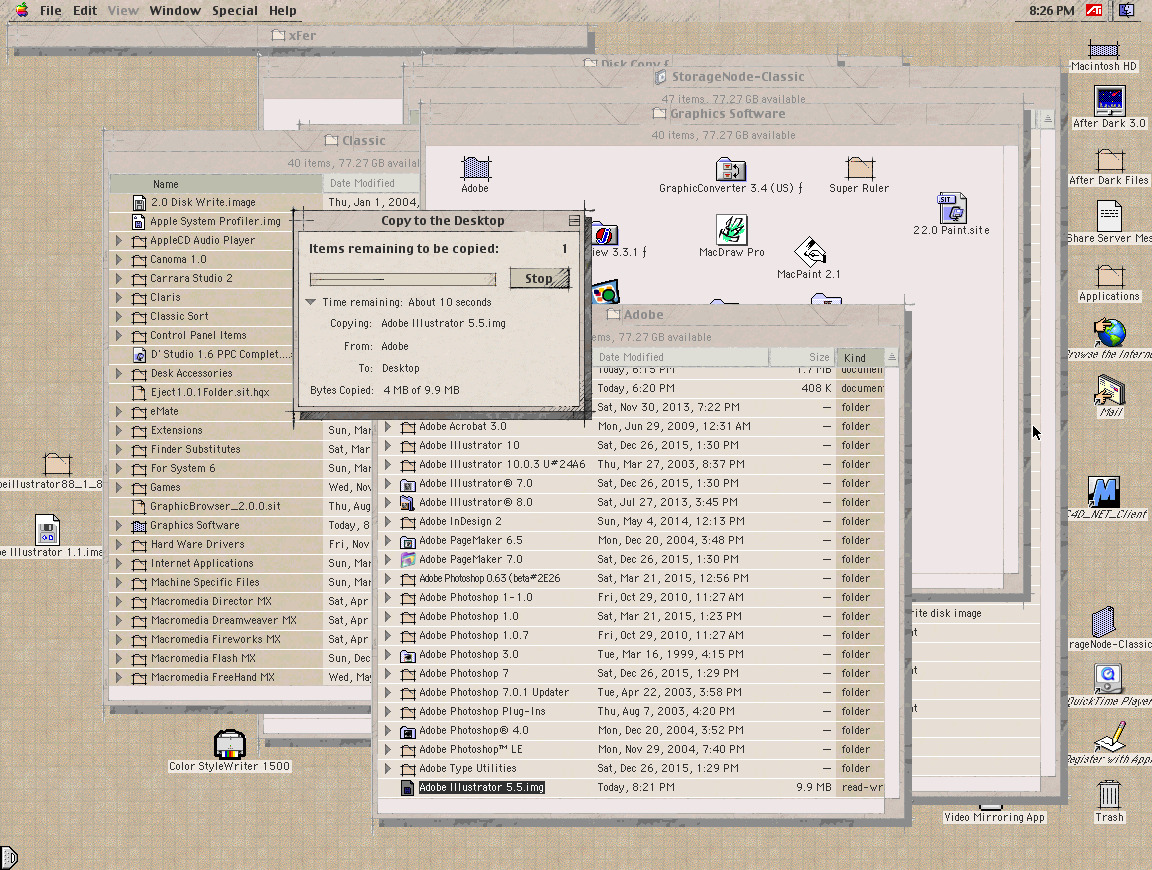Select the Adobe Illustrator® 8.0 folder icon
The width and height of the screenshot is (1152, 870).
click(407, 503)
